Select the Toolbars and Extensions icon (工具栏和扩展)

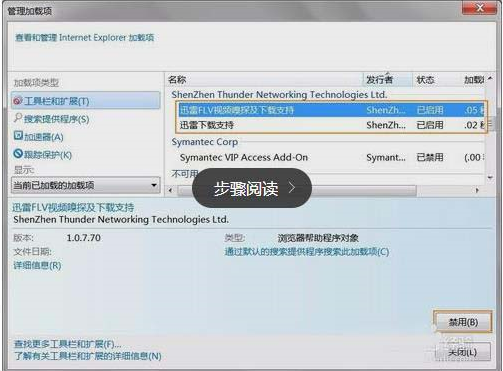pyautogui.click(x=18, y=100)
